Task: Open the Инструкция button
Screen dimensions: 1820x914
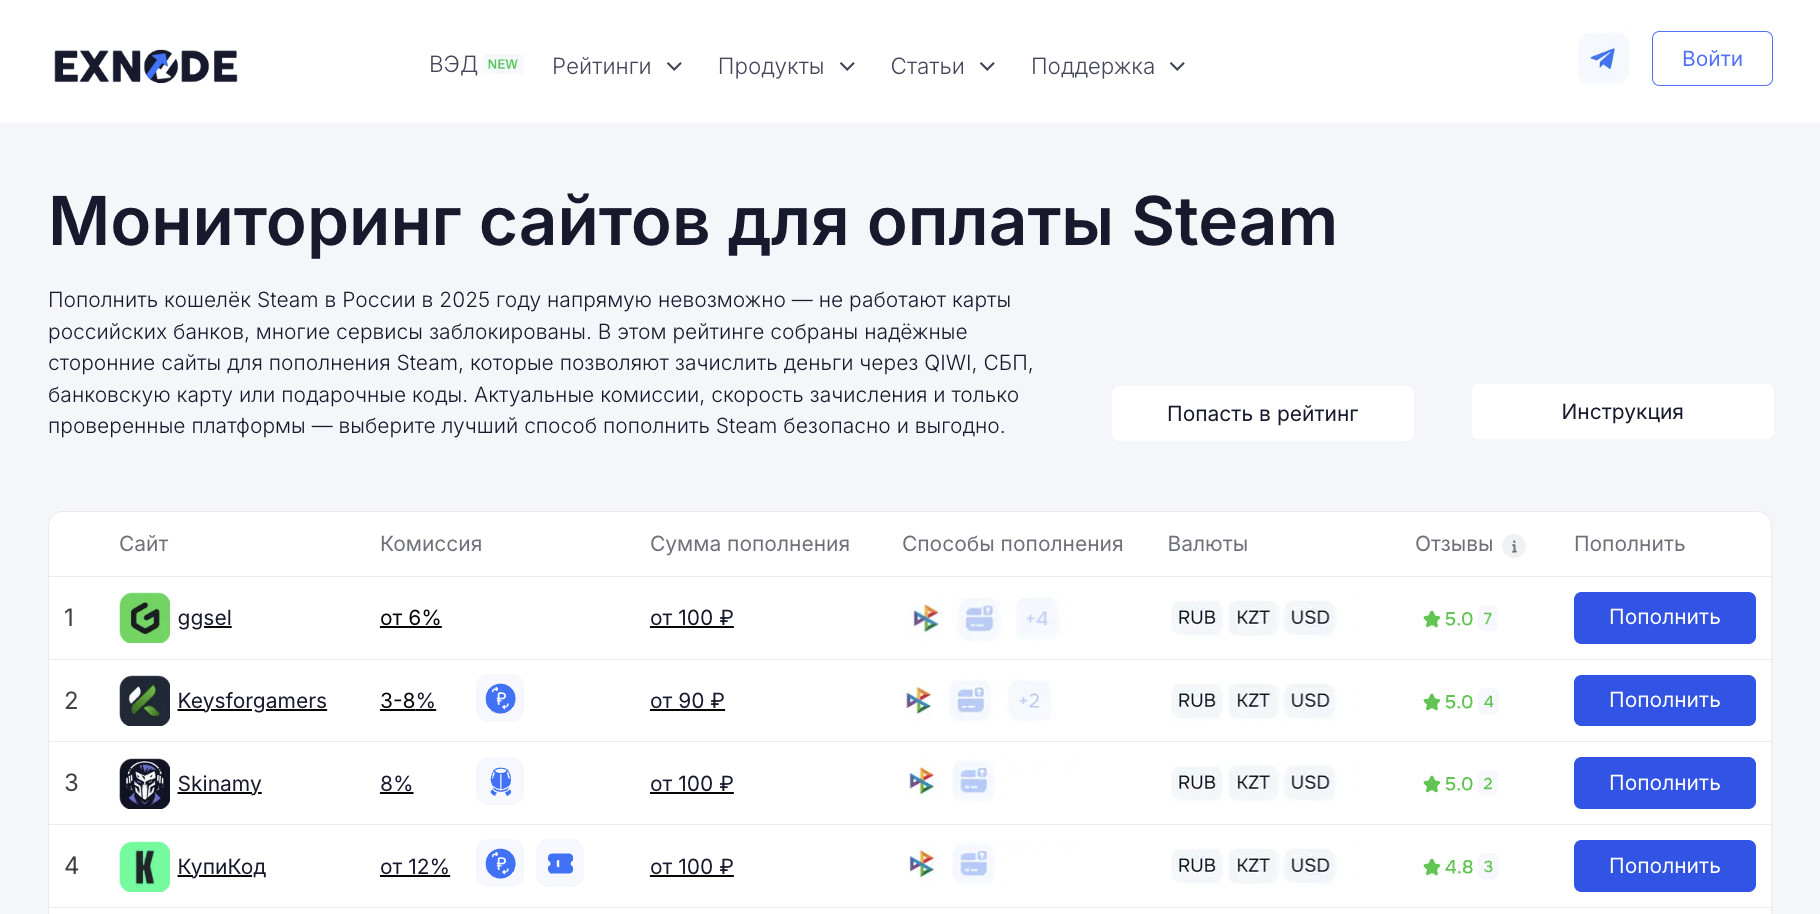Action: pos(1623,412)
